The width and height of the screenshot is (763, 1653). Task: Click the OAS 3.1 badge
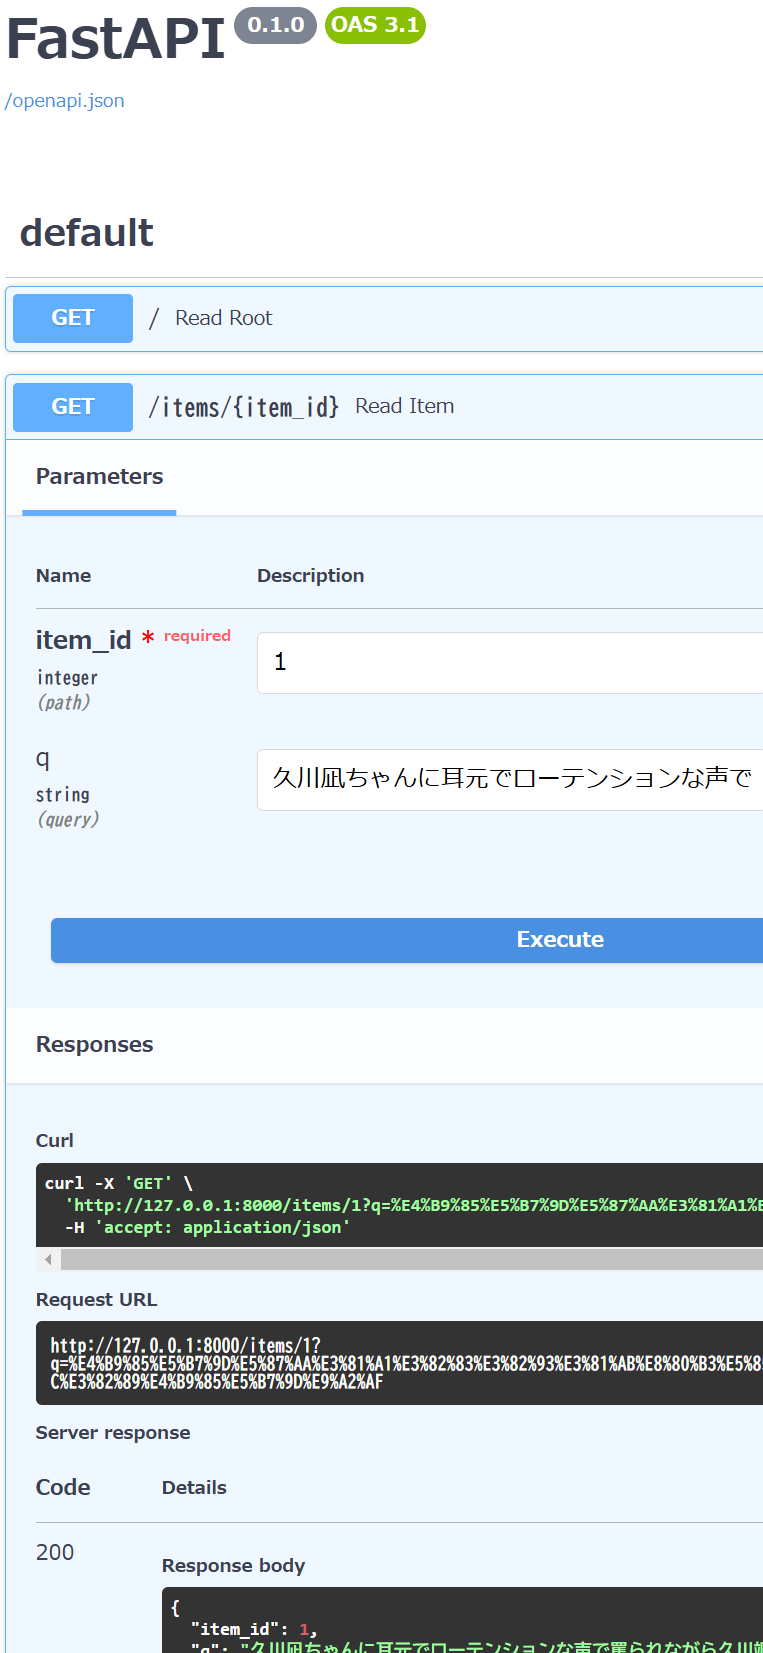375,25
